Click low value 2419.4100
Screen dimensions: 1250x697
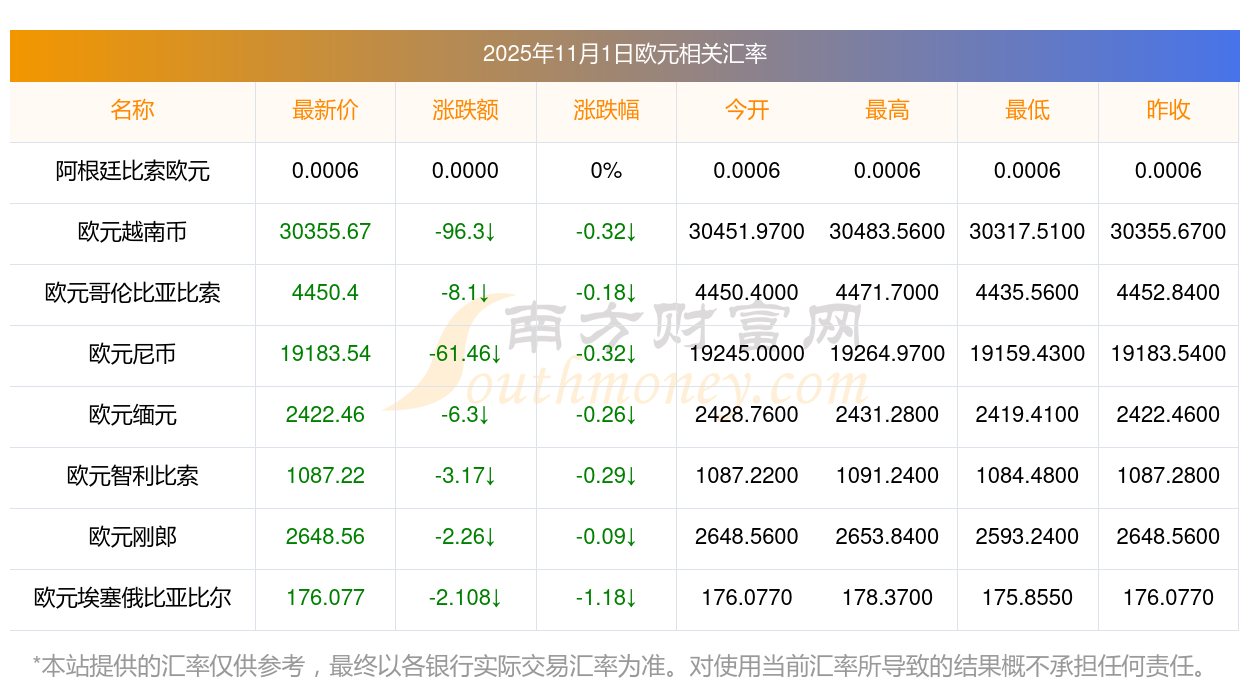[1027, 415]
